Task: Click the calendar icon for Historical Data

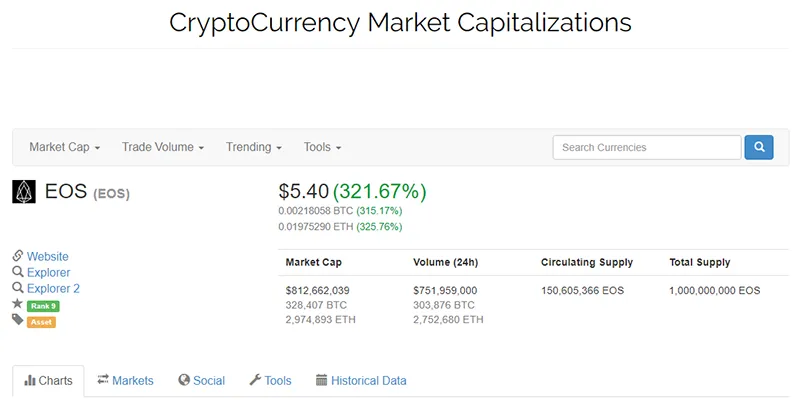Action: (321, 380)
